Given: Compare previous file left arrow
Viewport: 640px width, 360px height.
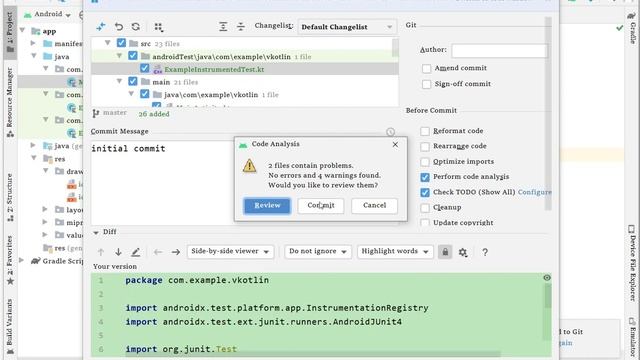Looking at the screenshot, I should [x=158, y=252].
